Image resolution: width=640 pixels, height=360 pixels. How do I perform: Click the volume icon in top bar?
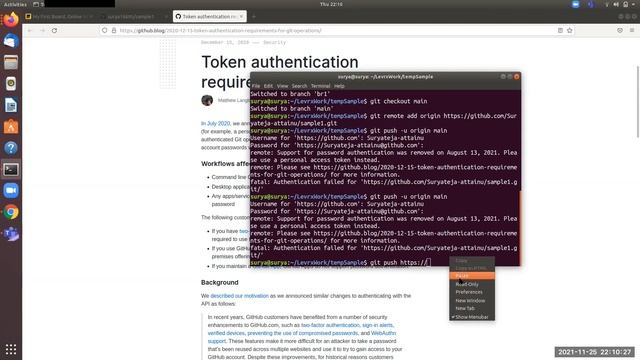(616, 4)
